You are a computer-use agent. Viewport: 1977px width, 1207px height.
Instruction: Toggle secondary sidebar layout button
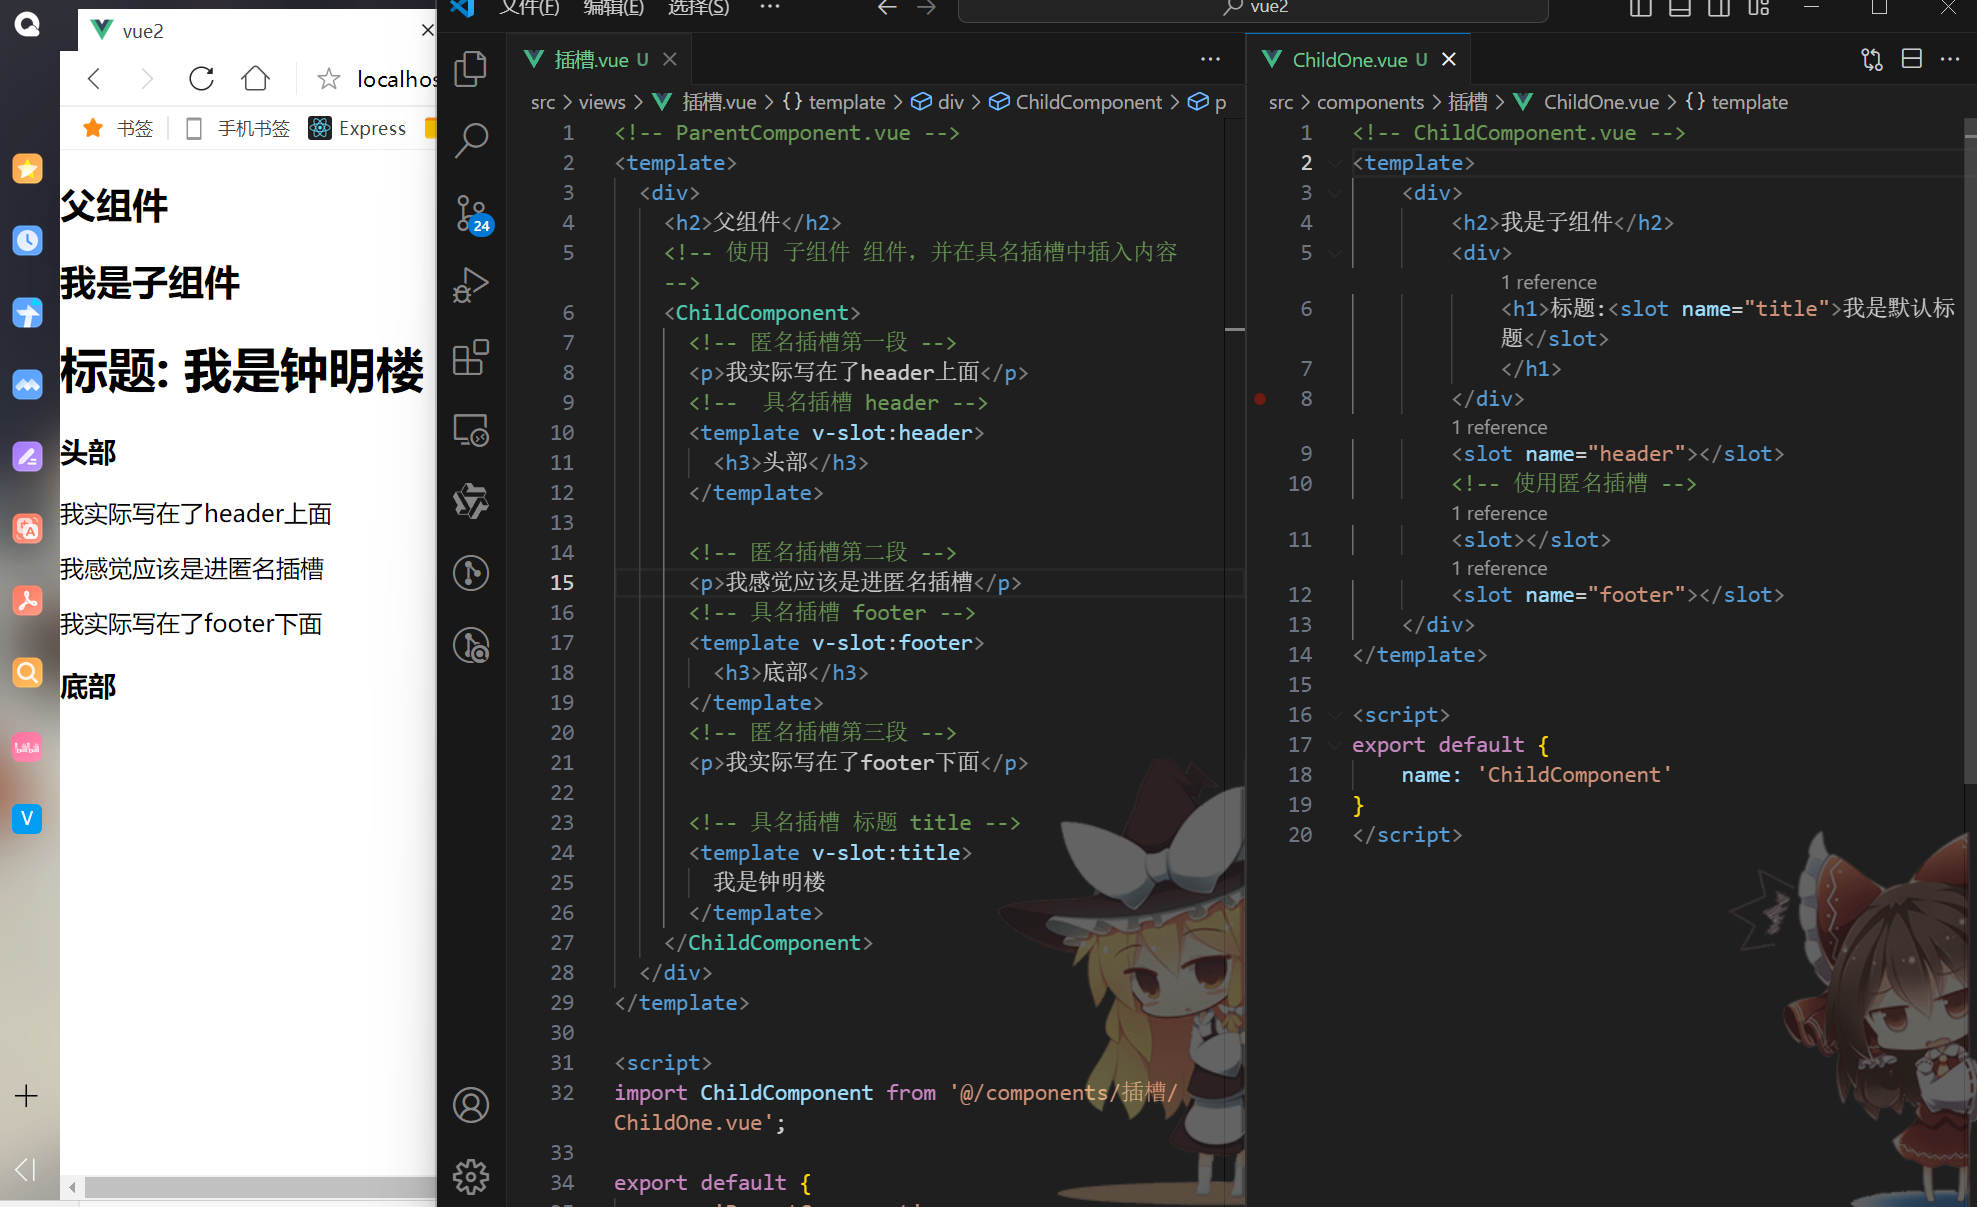click(1719, 8)
